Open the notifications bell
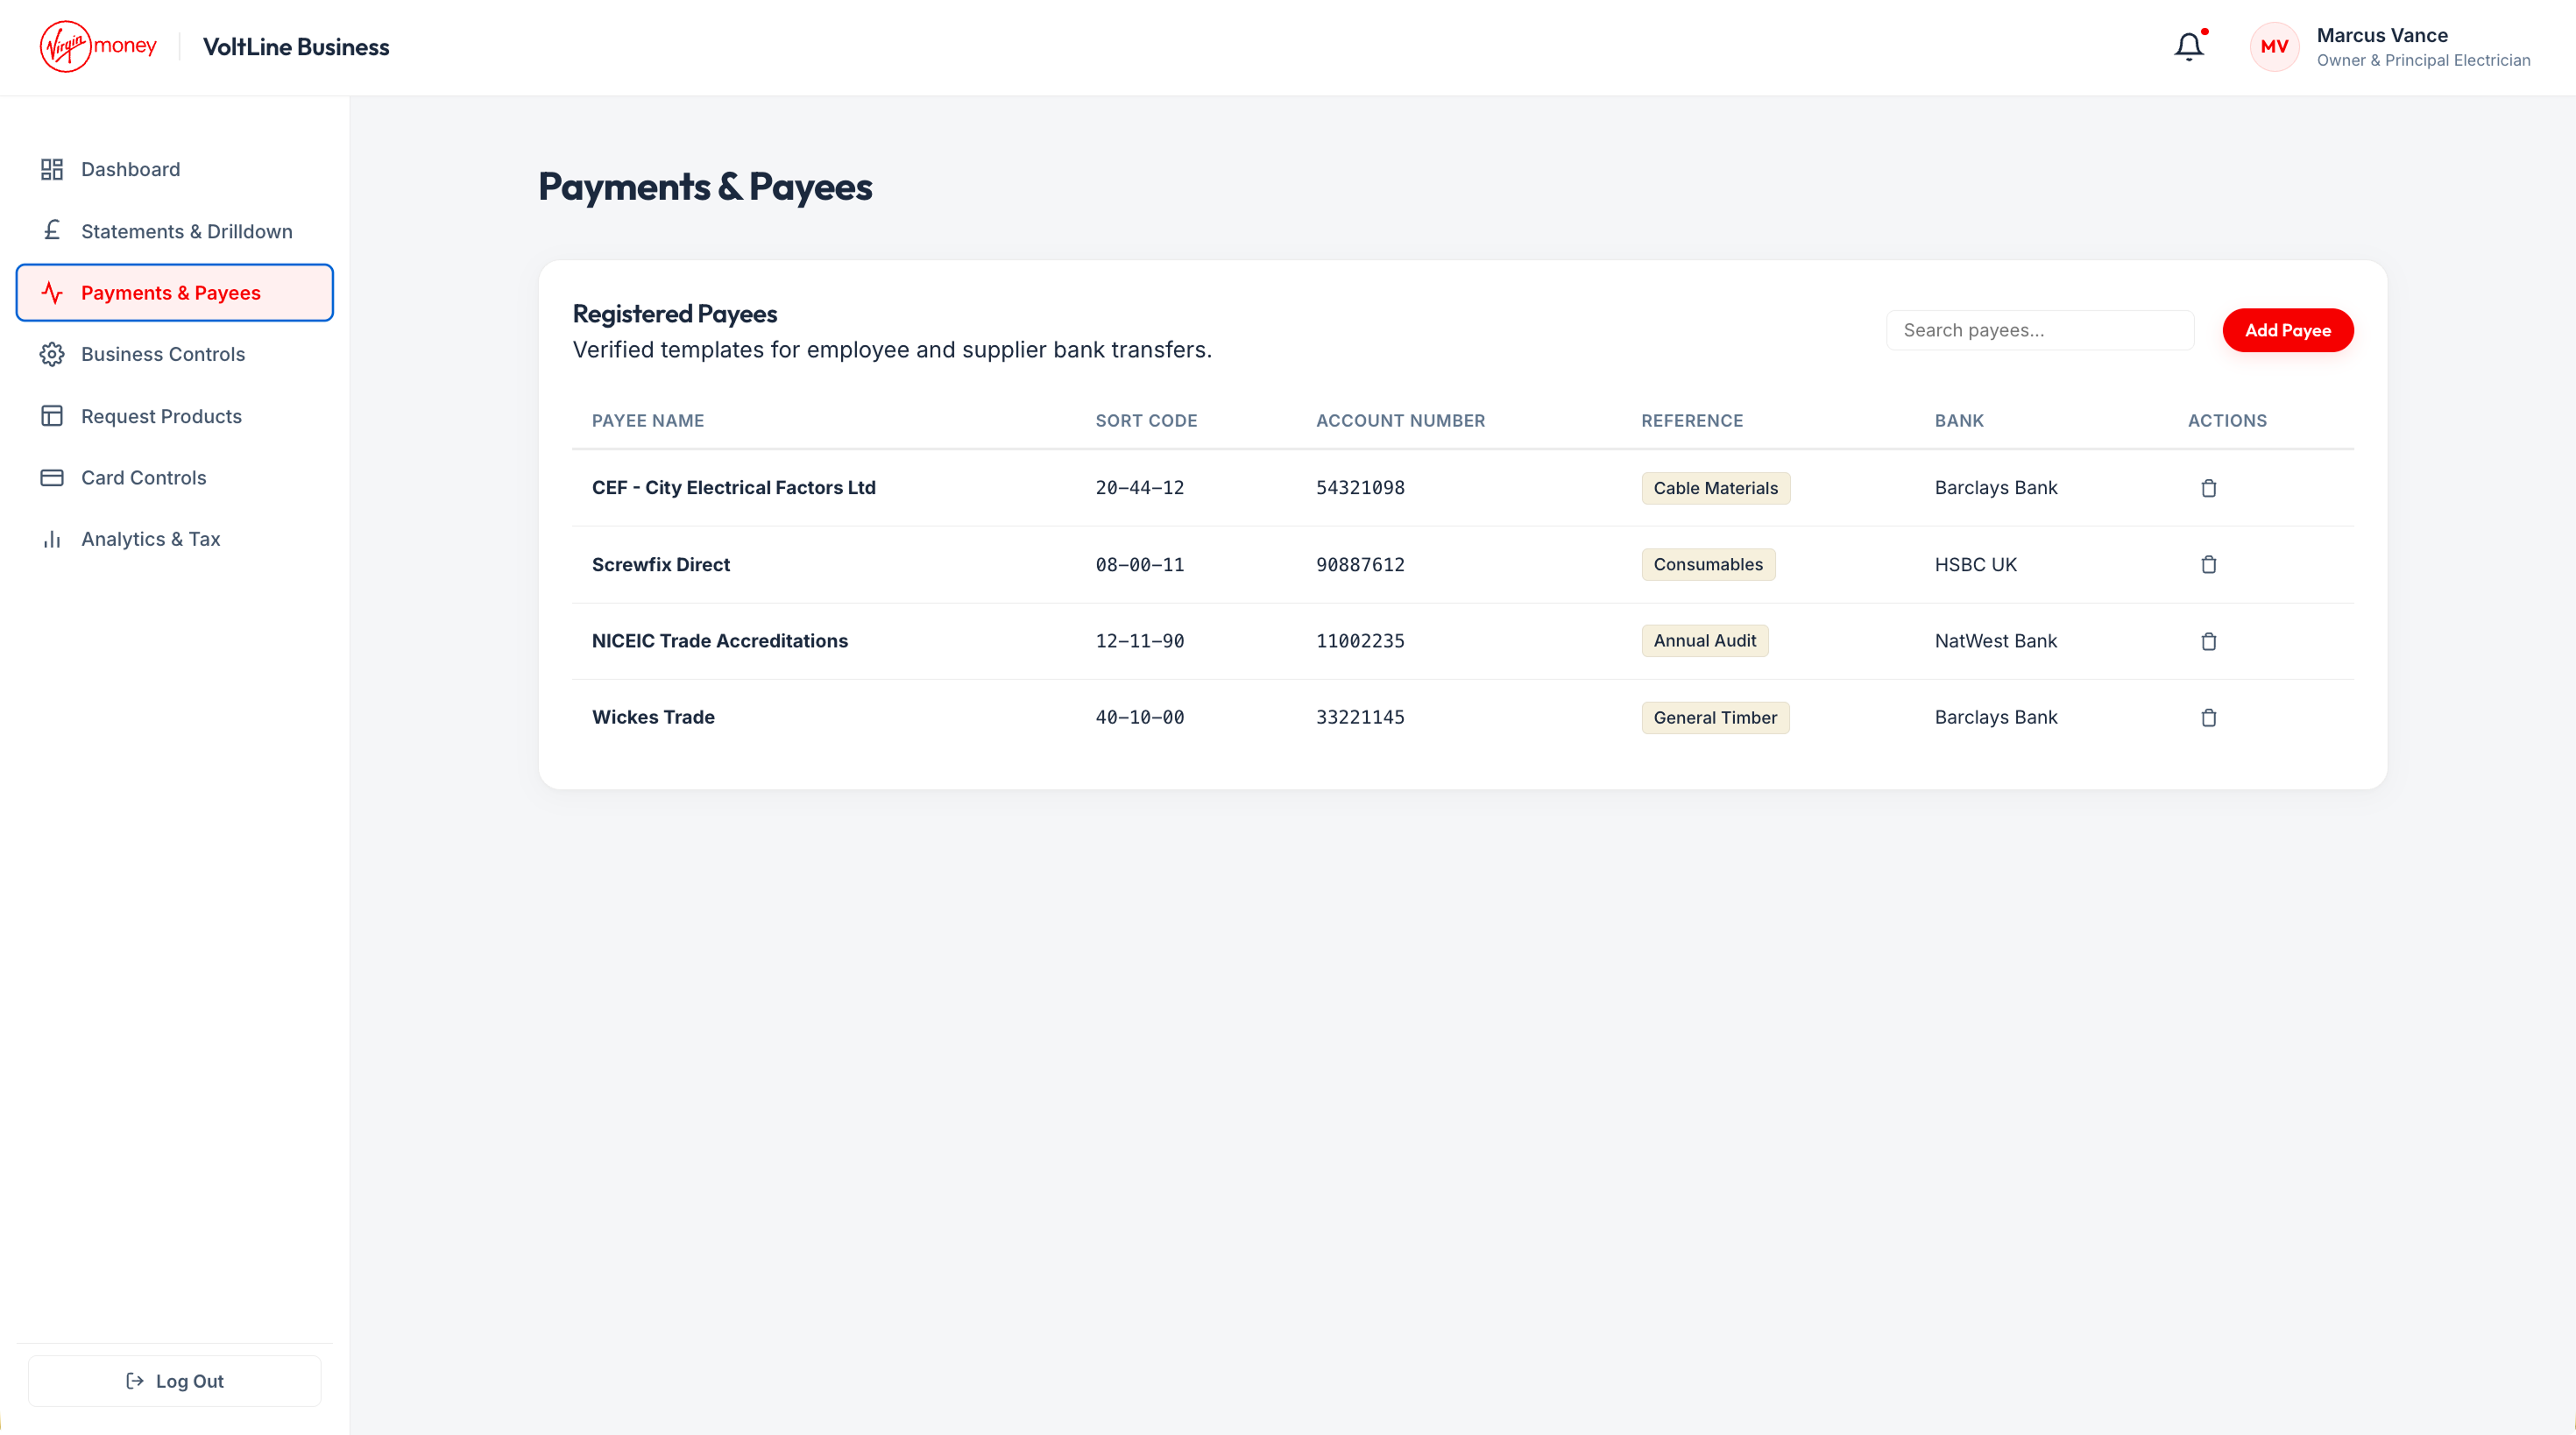Screen dimensions: 2576x1435 point(2188,47)
